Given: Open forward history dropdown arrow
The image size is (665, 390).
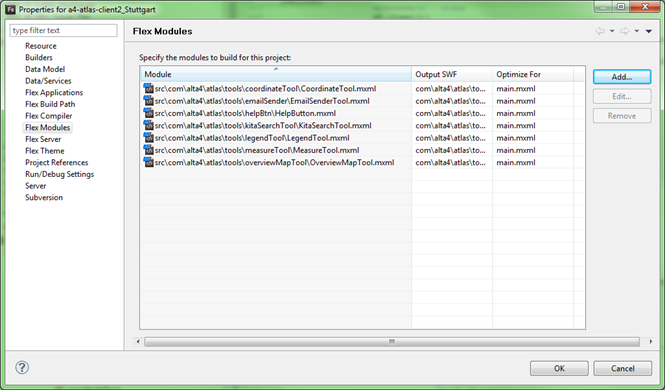Looking at the screenshot, I should tap(637, 31).
